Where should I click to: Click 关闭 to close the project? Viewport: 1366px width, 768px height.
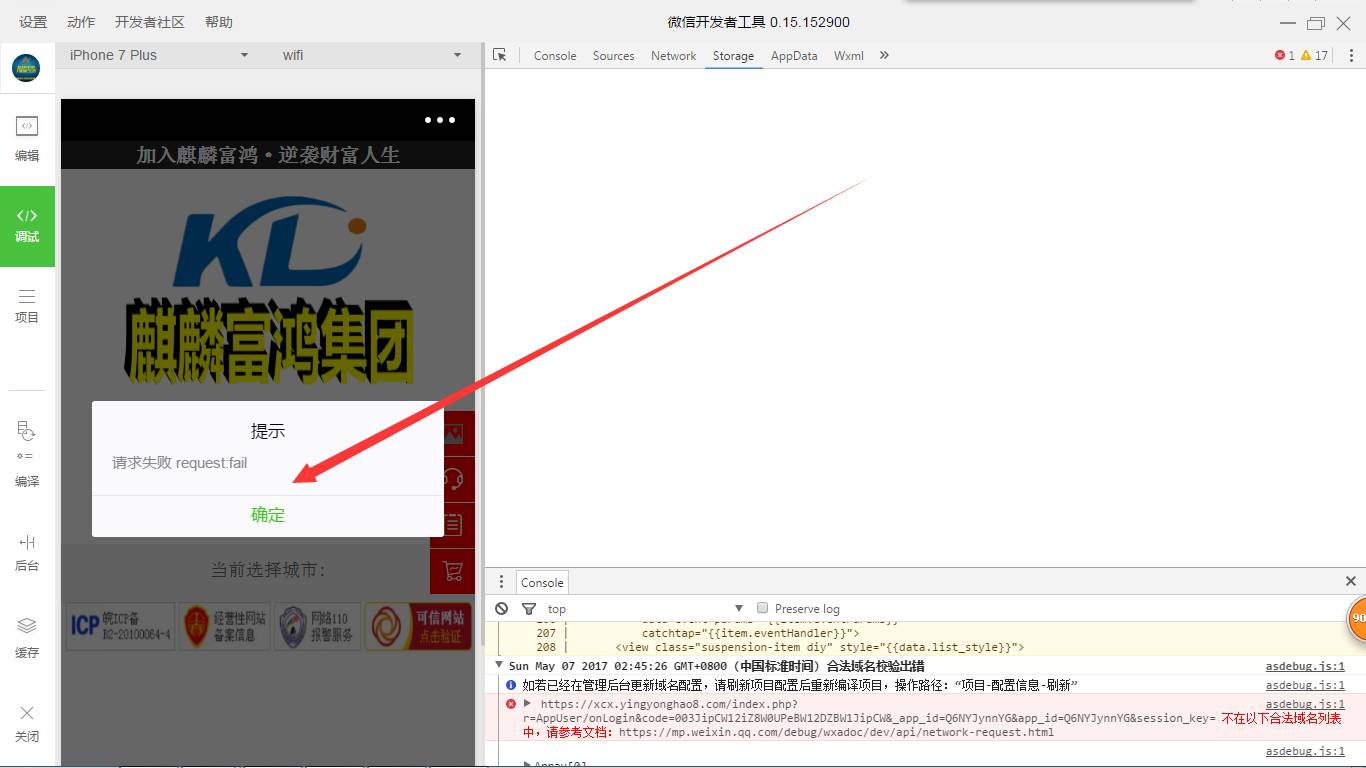[27, 723]
